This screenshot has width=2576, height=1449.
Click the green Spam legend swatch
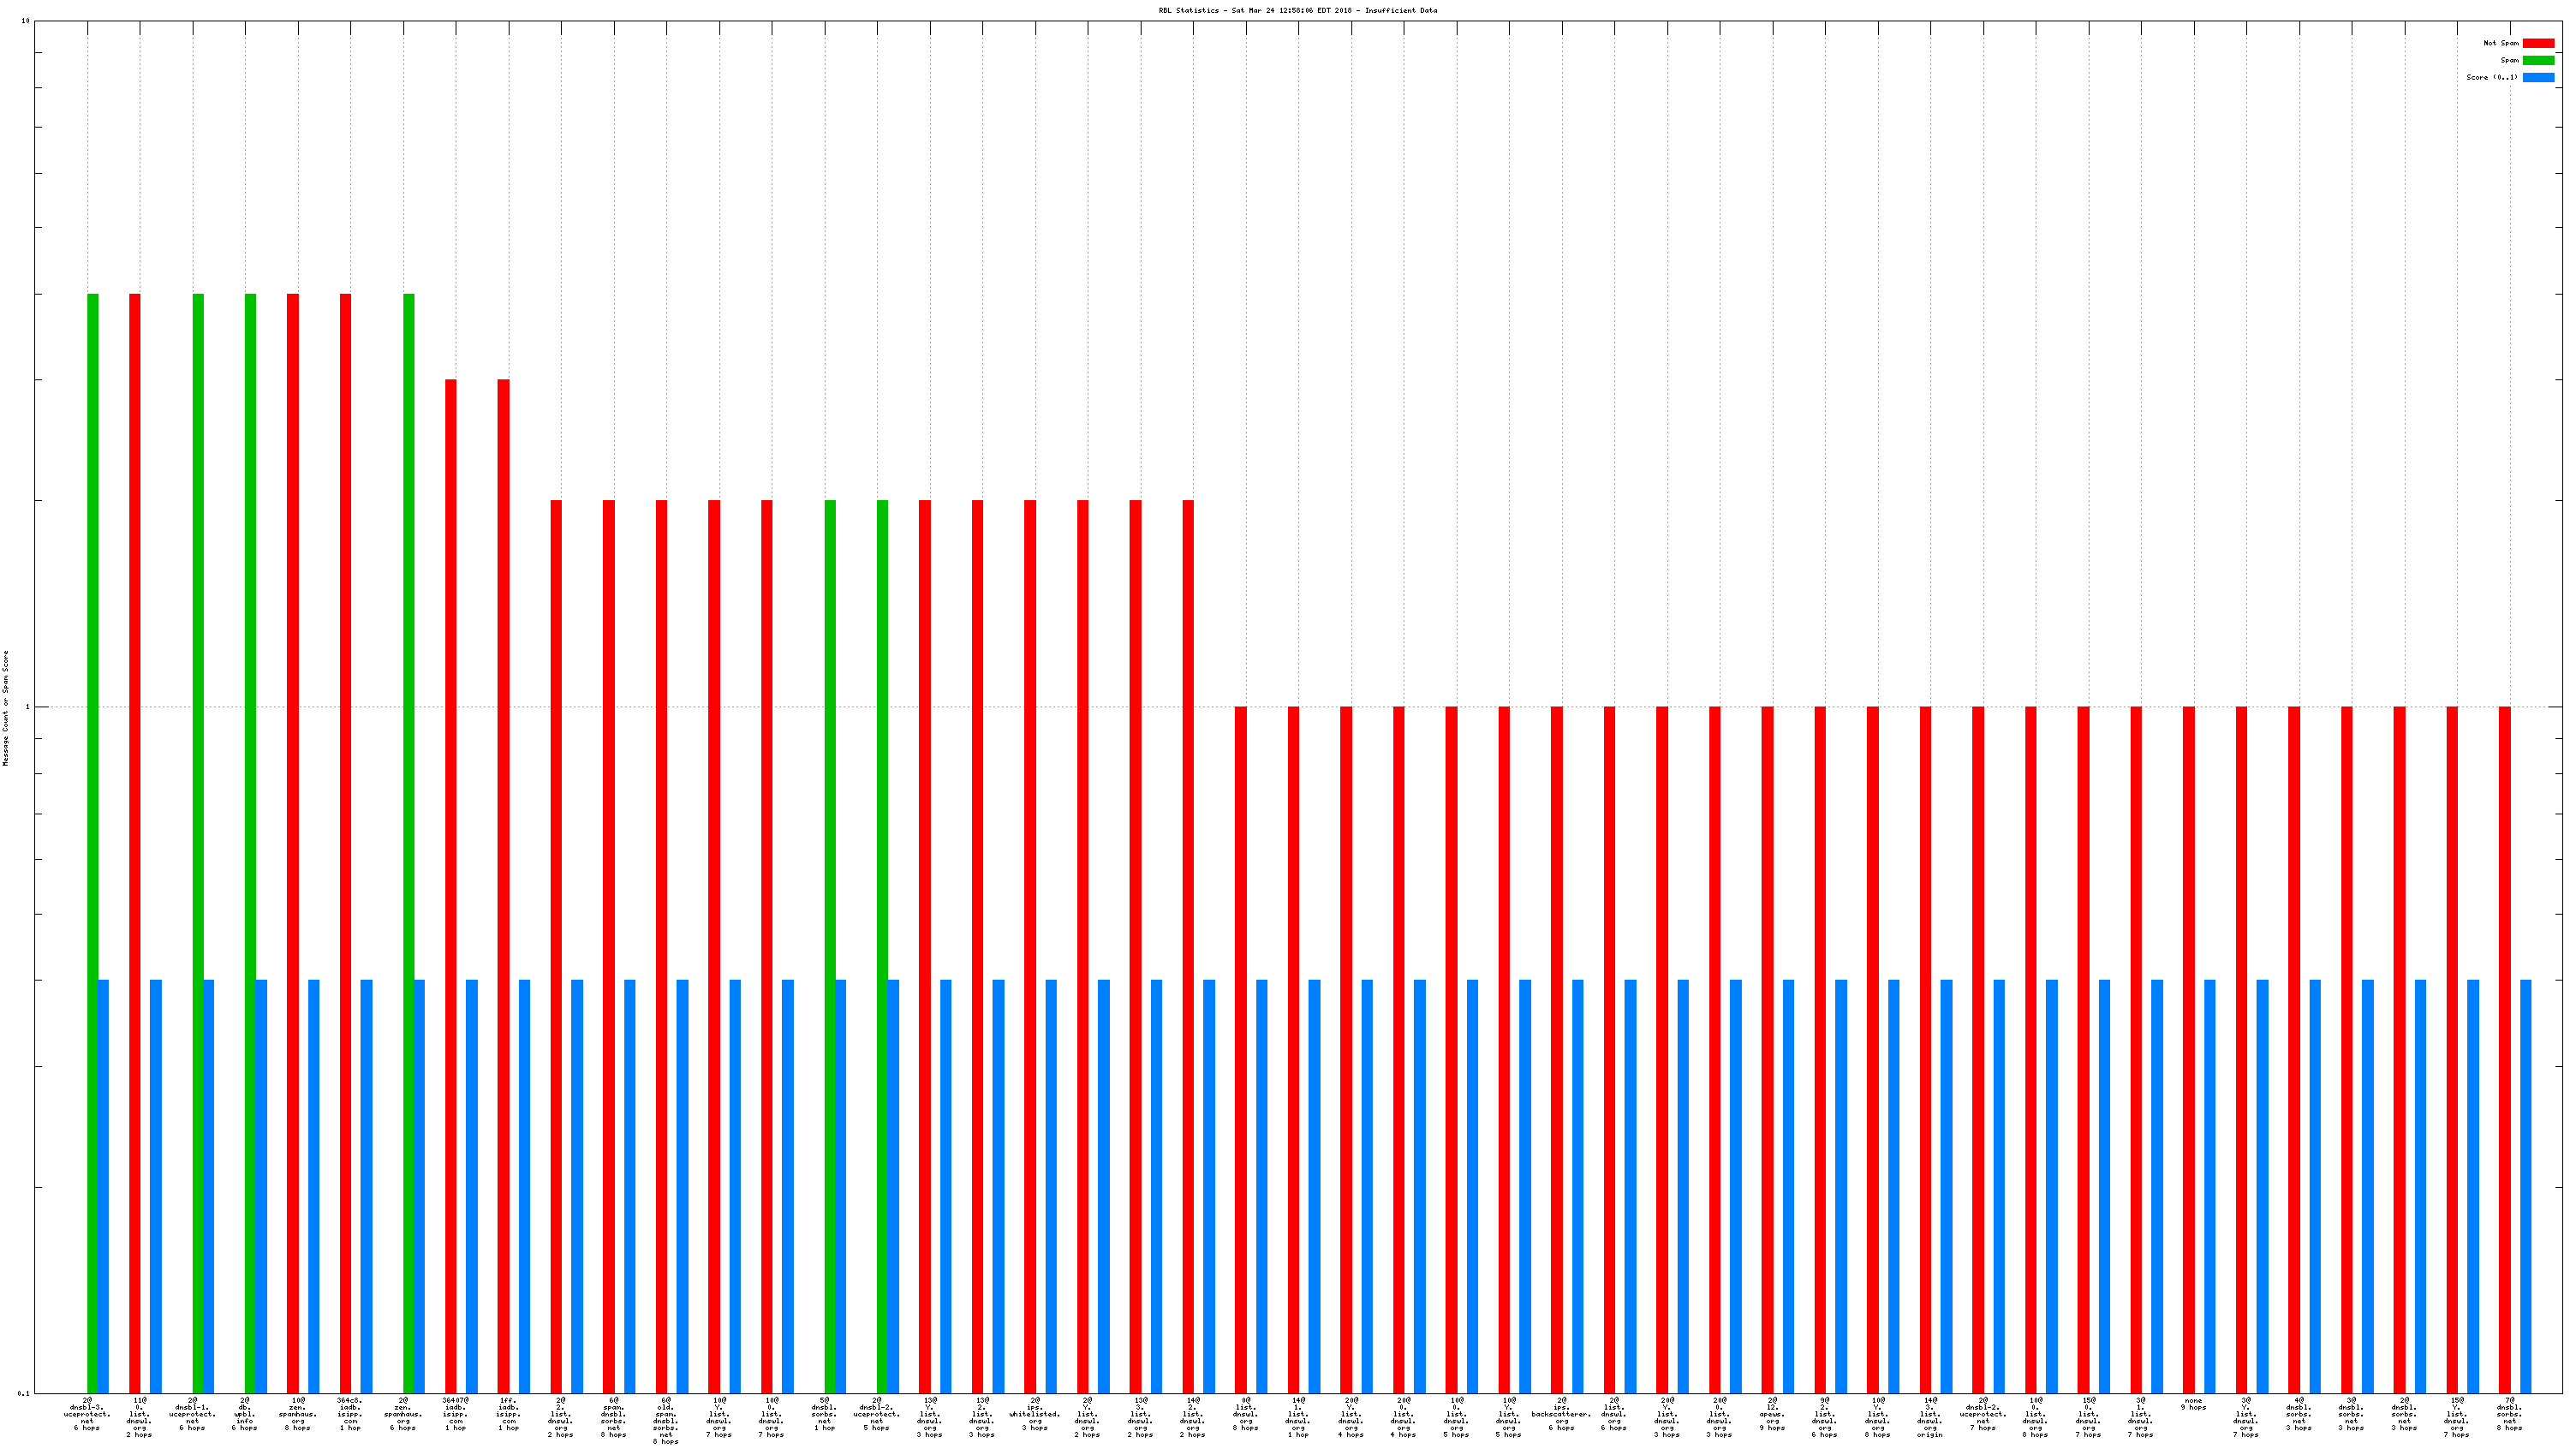coord(2538,60)
